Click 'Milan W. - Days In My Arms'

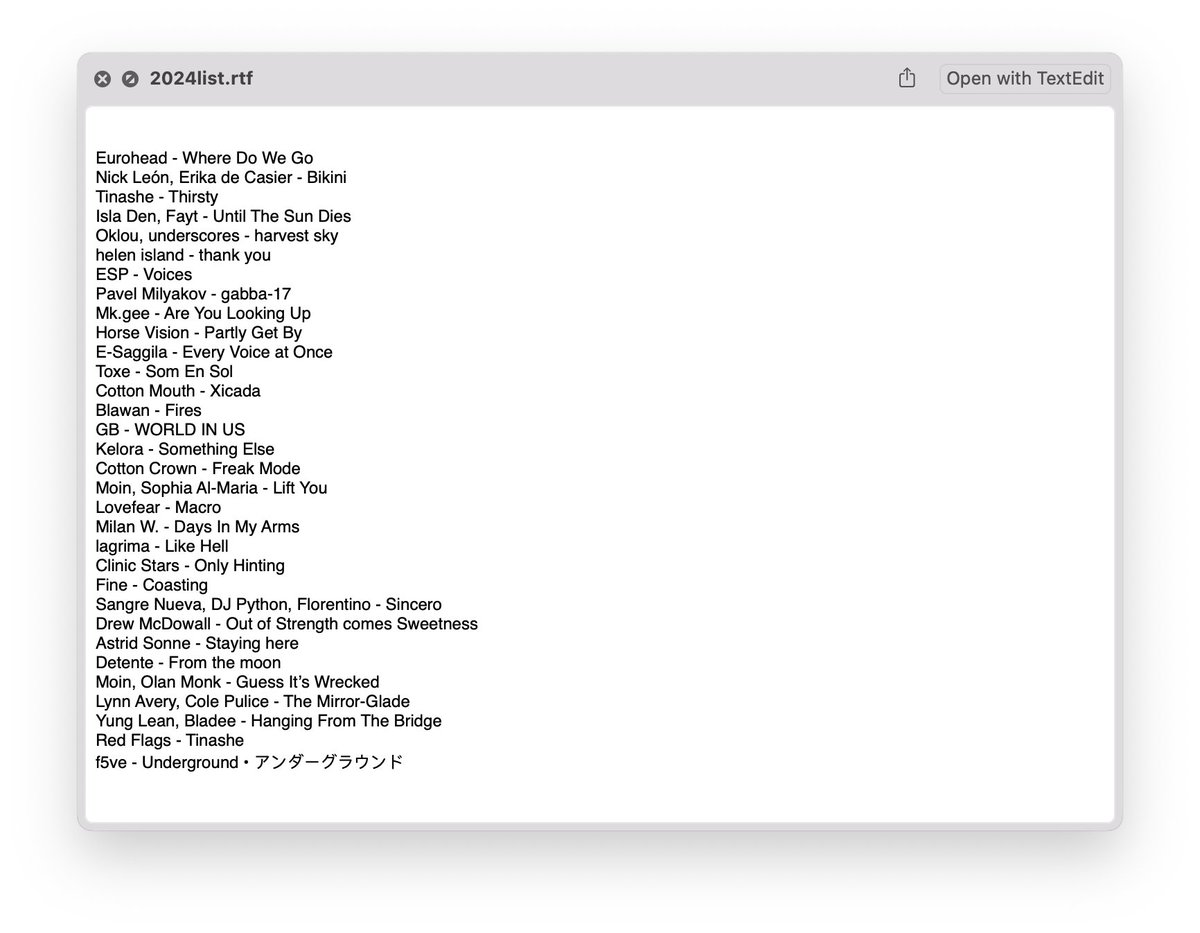coord(197,527)
